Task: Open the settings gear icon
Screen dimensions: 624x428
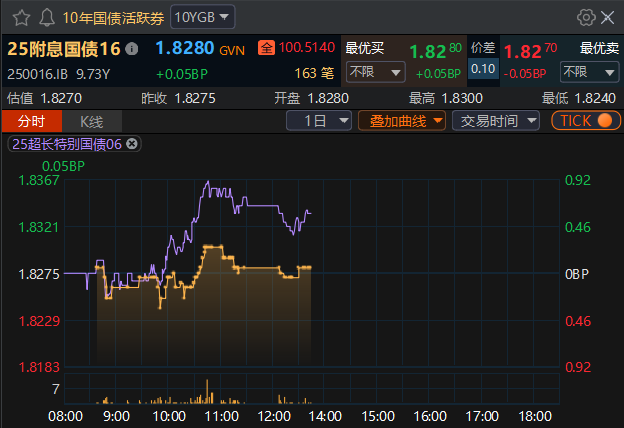Action: (586, 17)
